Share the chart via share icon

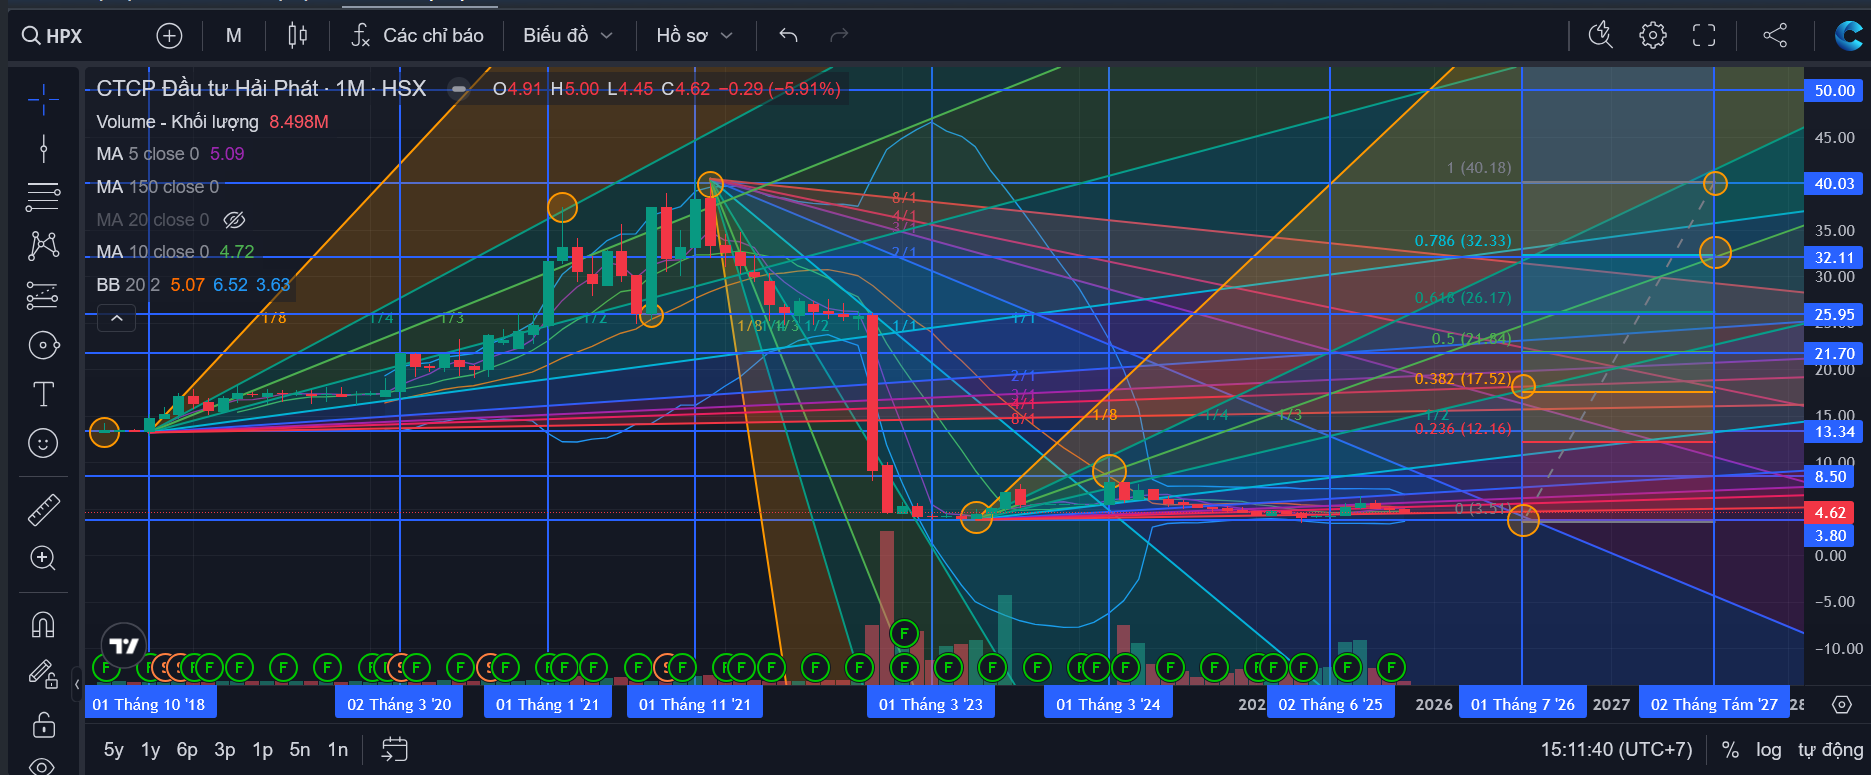tap(1775, 36)
